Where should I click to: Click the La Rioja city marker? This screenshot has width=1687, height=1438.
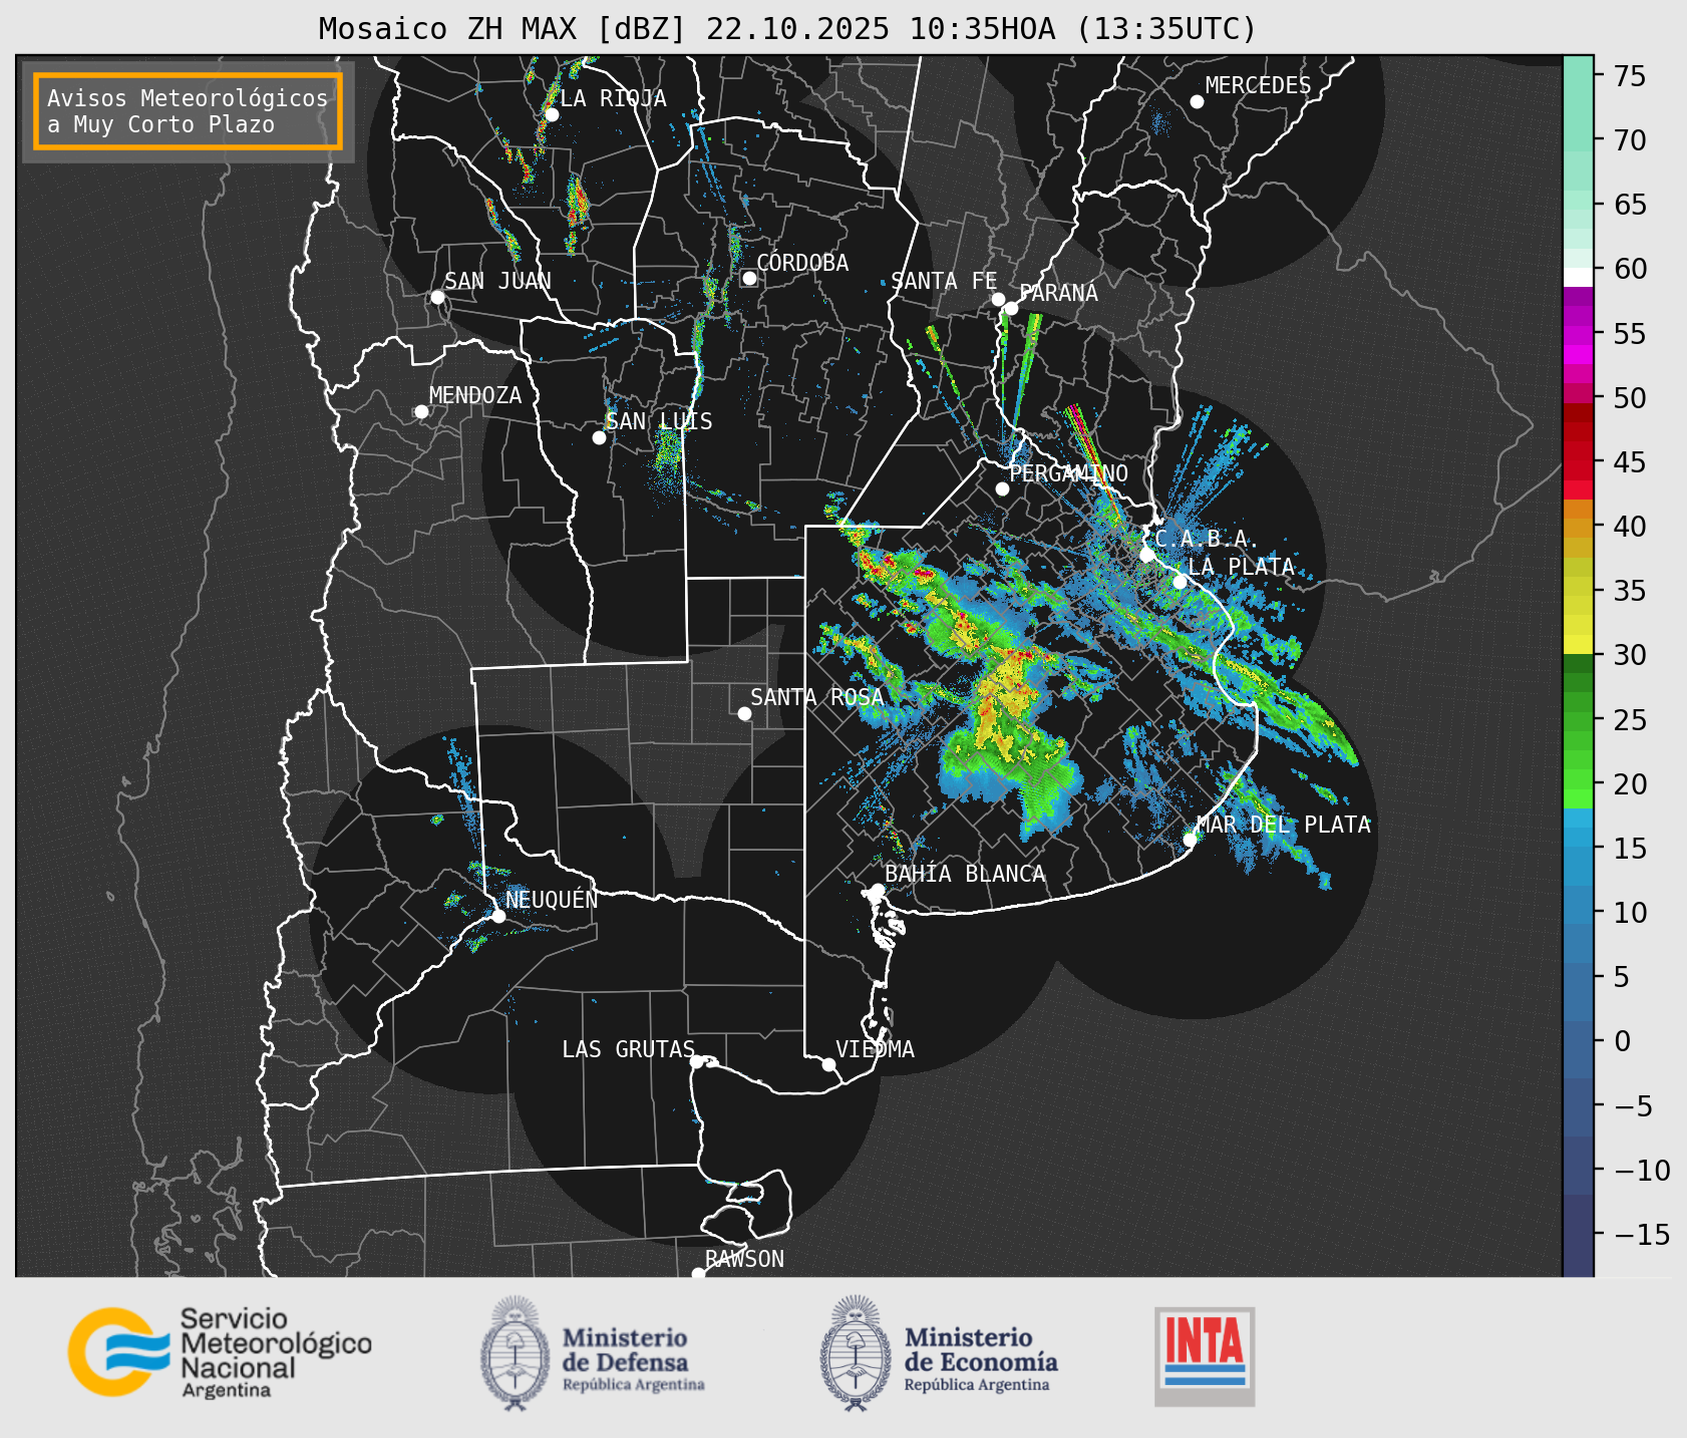tap(551, 114)
